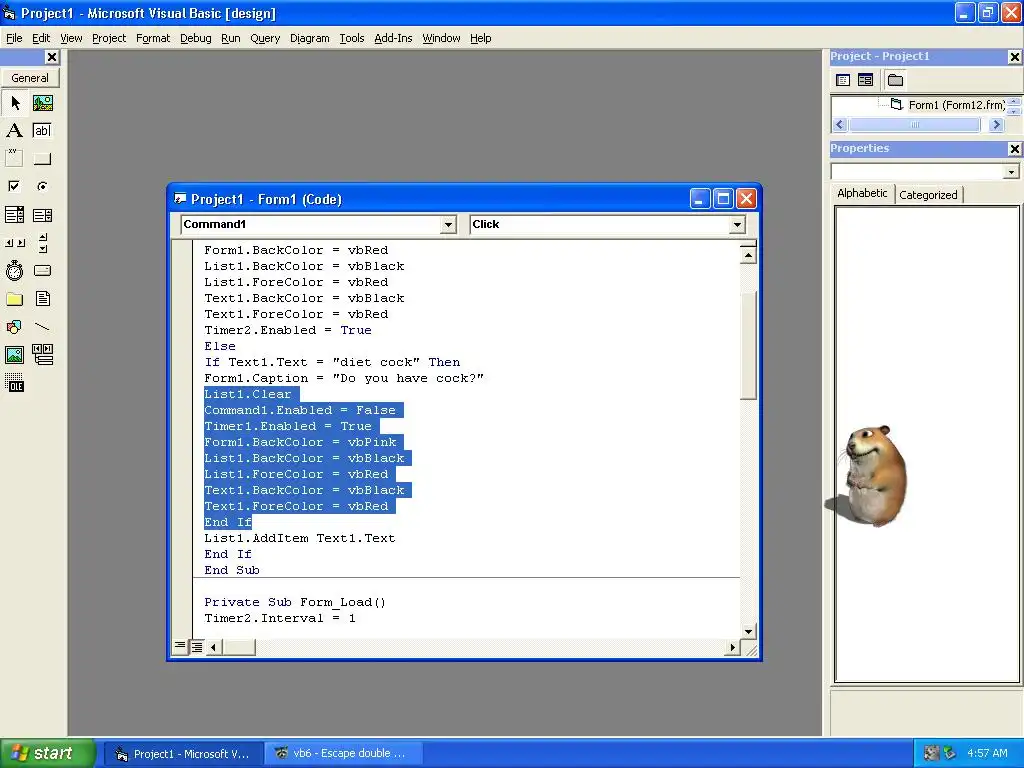Close the Project explorer panel

coord(1014,57)
